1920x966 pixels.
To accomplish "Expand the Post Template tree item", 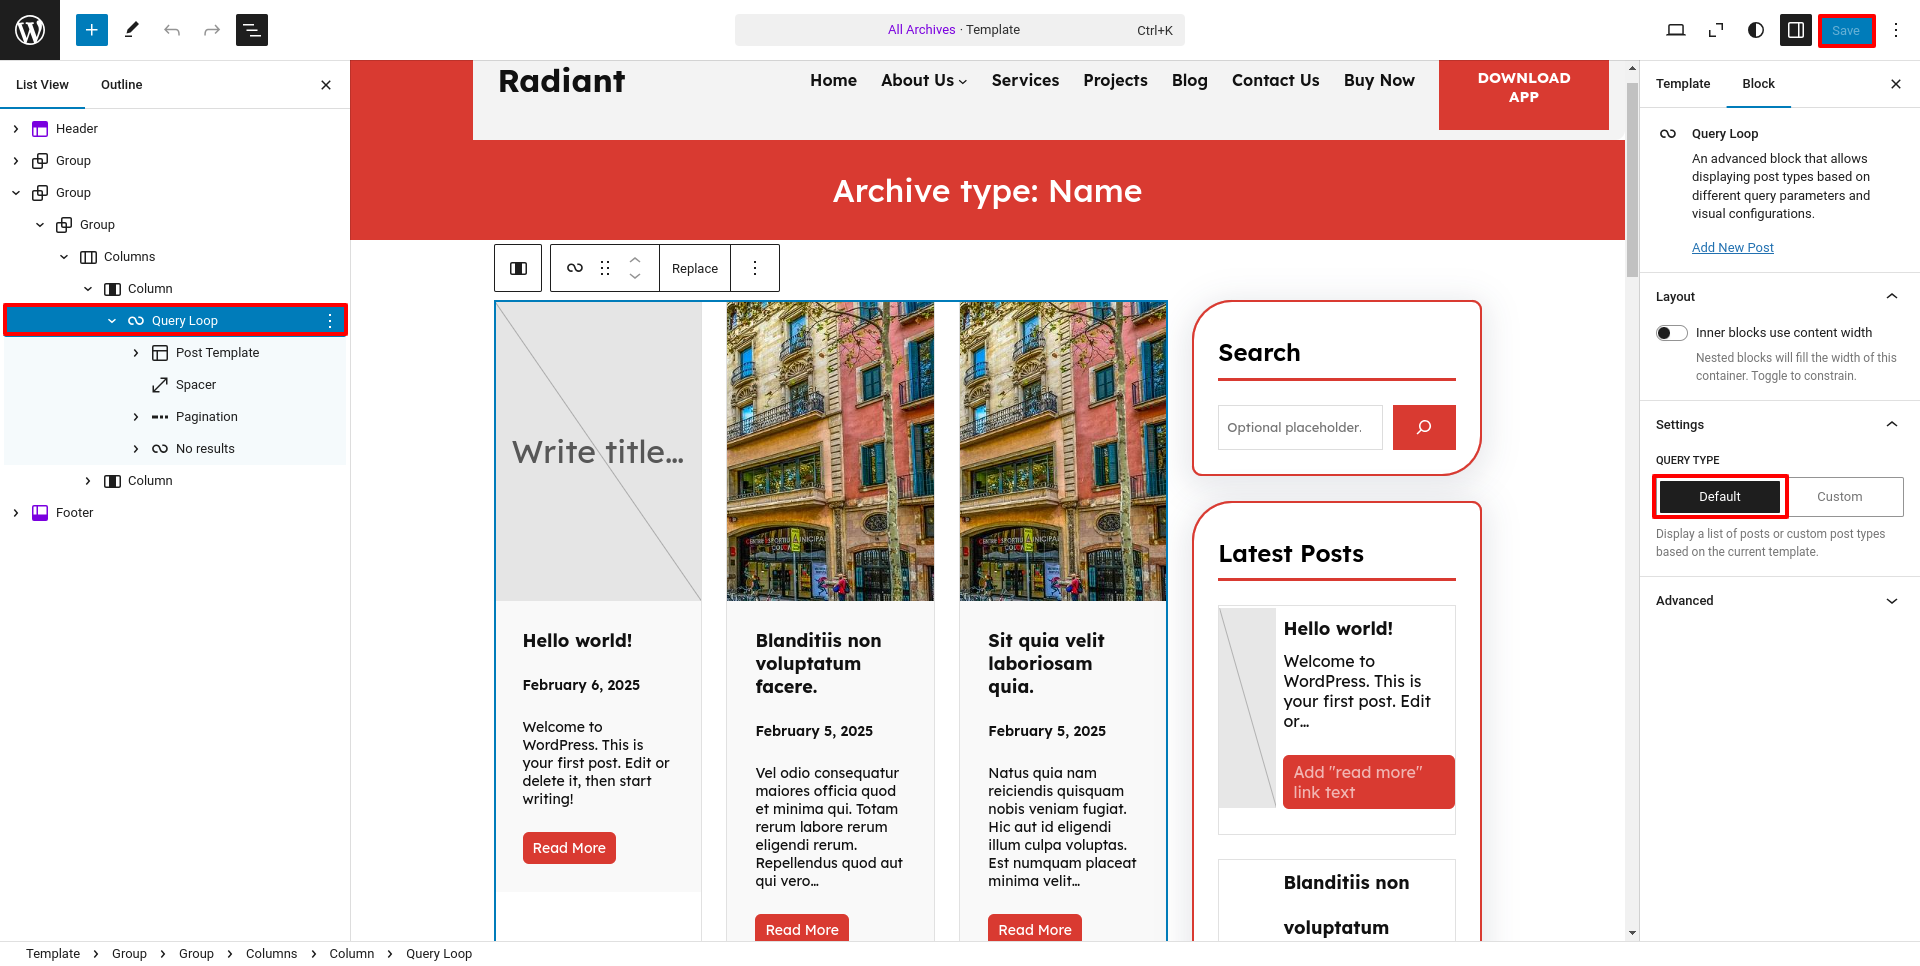I will (136, 353).
